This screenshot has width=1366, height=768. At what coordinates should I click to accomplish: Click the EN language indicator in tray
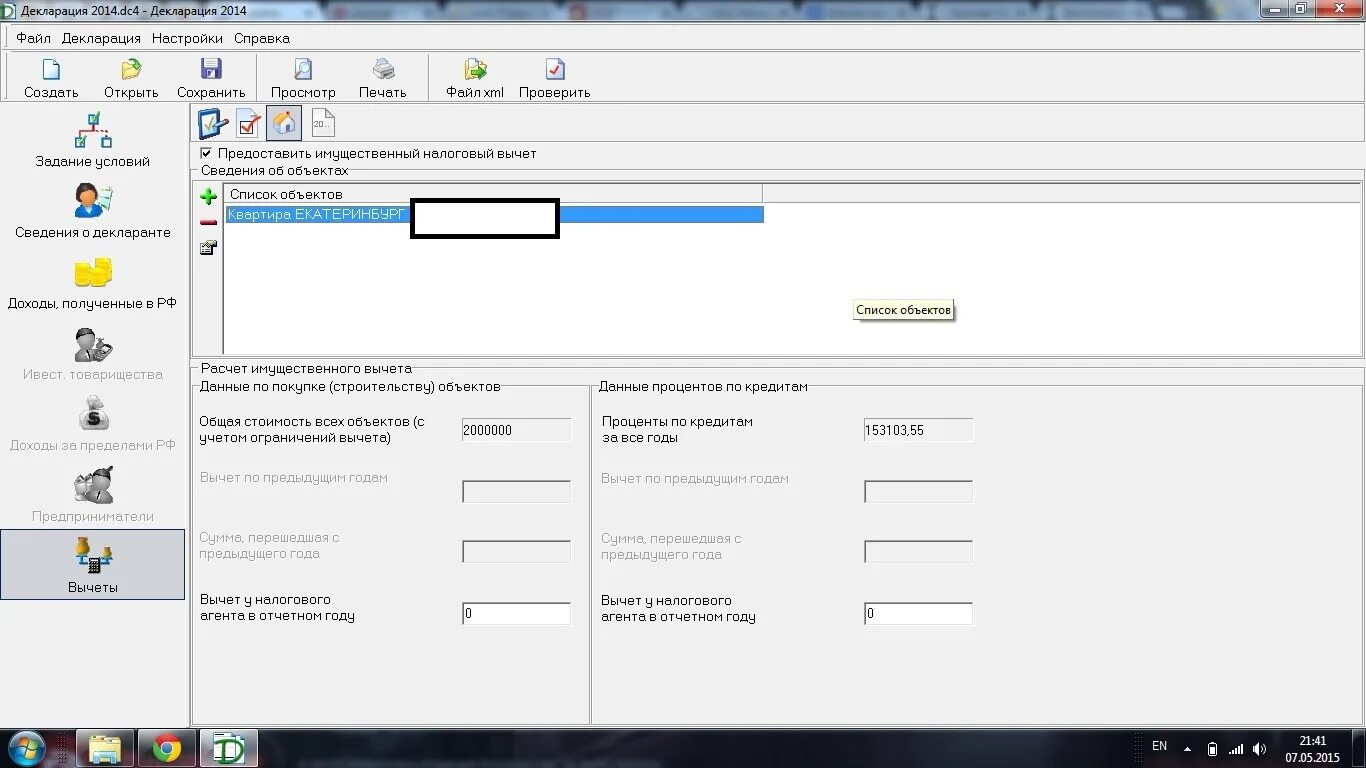[x=1160, y=746]
